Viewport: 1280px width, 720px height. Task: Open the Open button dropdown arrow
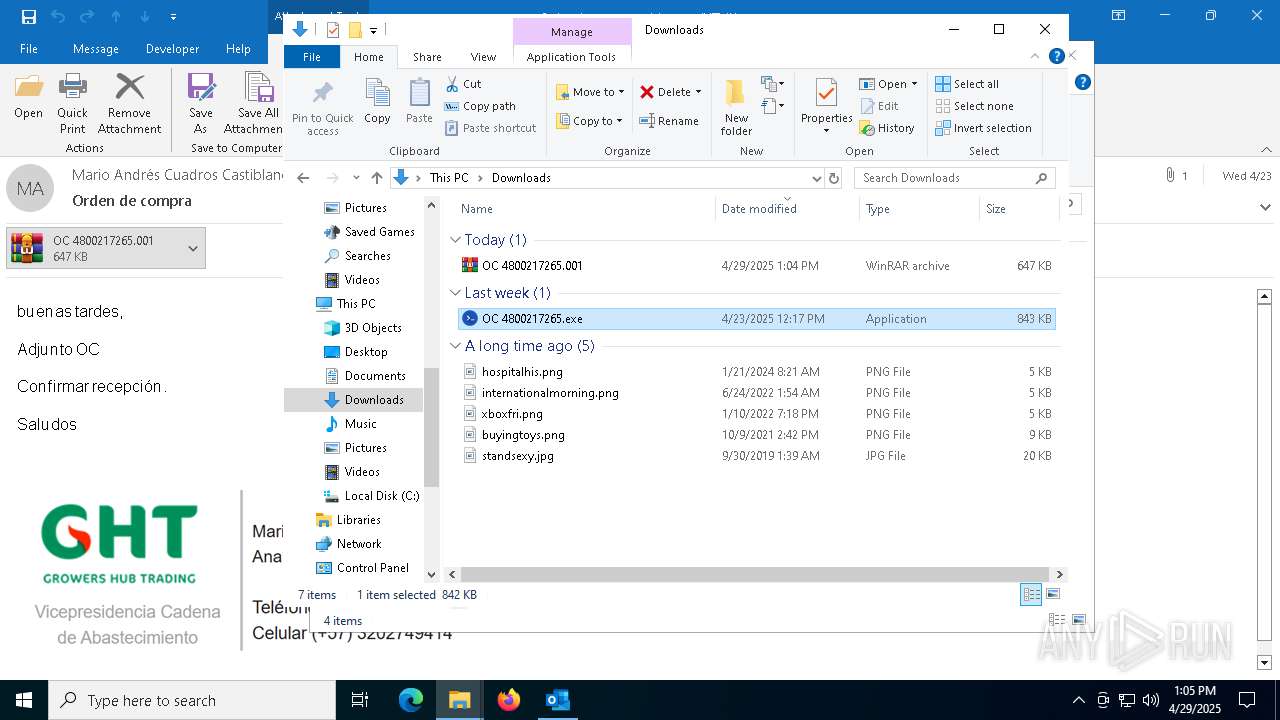914,84
